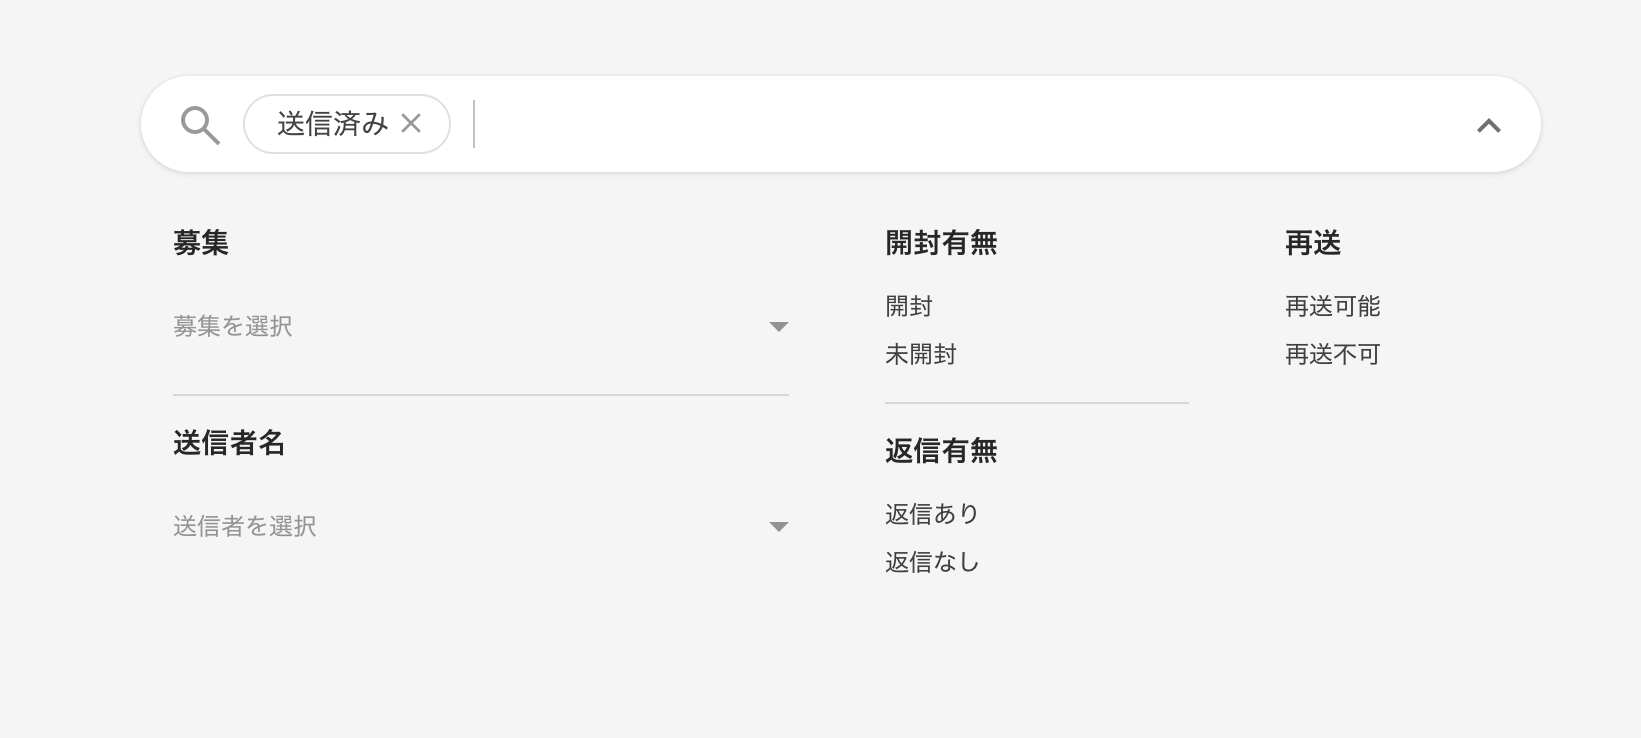This screenshot has width=1641, height=738.
Task: Click the 返信有無 section heading
Action: [x=941, y=451]
